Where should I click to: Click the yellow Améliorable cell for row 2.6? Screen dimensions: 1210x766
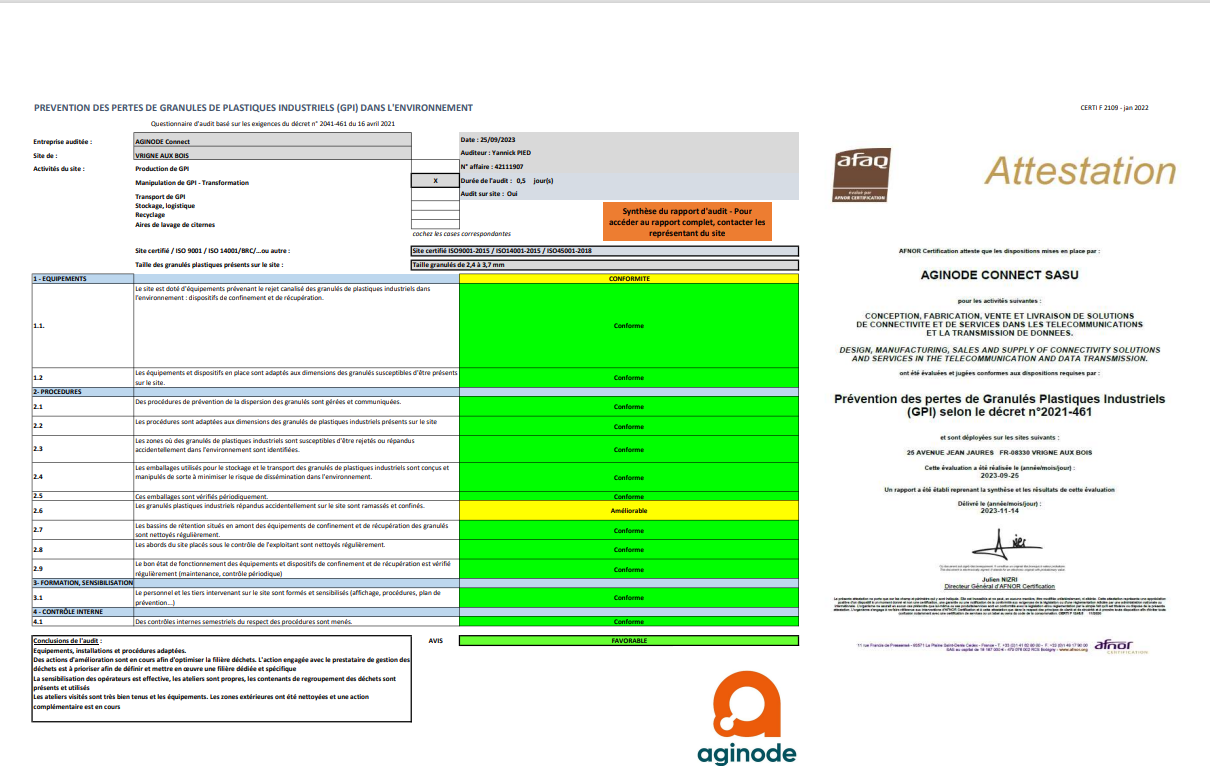[629, 511]
